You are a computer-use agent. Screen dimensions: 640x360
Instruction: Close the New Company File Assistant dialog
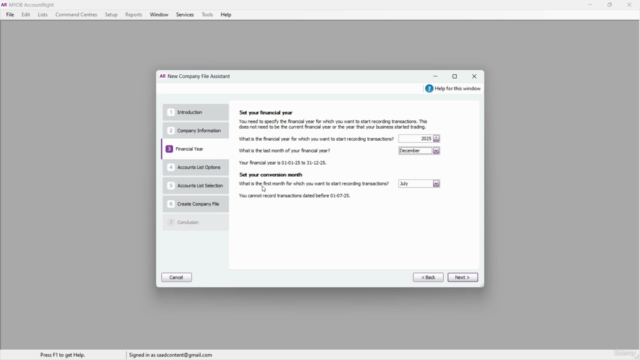(x=474, y=76)
